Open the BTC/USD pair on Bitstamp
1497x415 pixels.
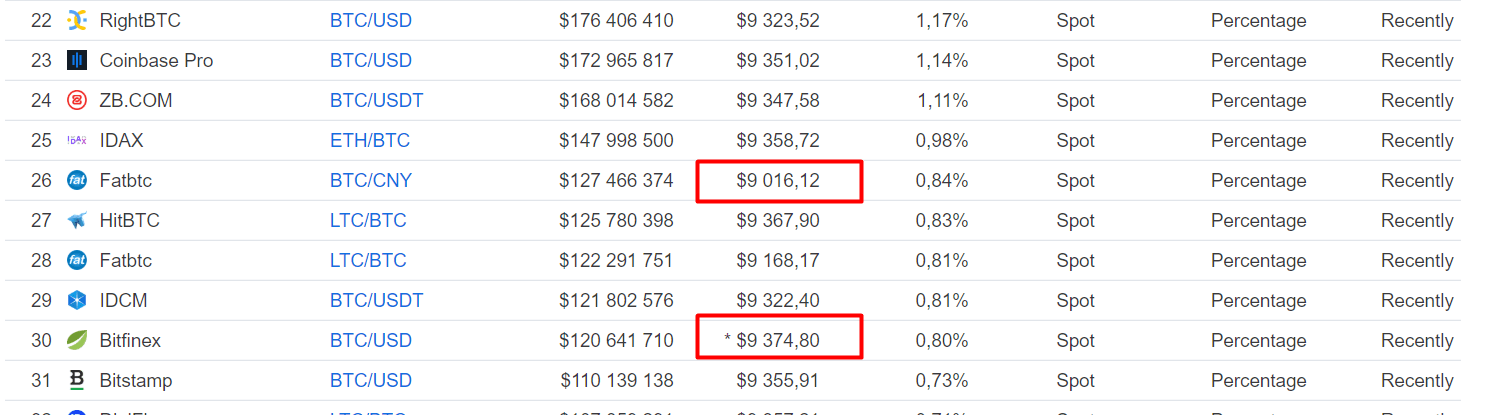click(371, 381)
